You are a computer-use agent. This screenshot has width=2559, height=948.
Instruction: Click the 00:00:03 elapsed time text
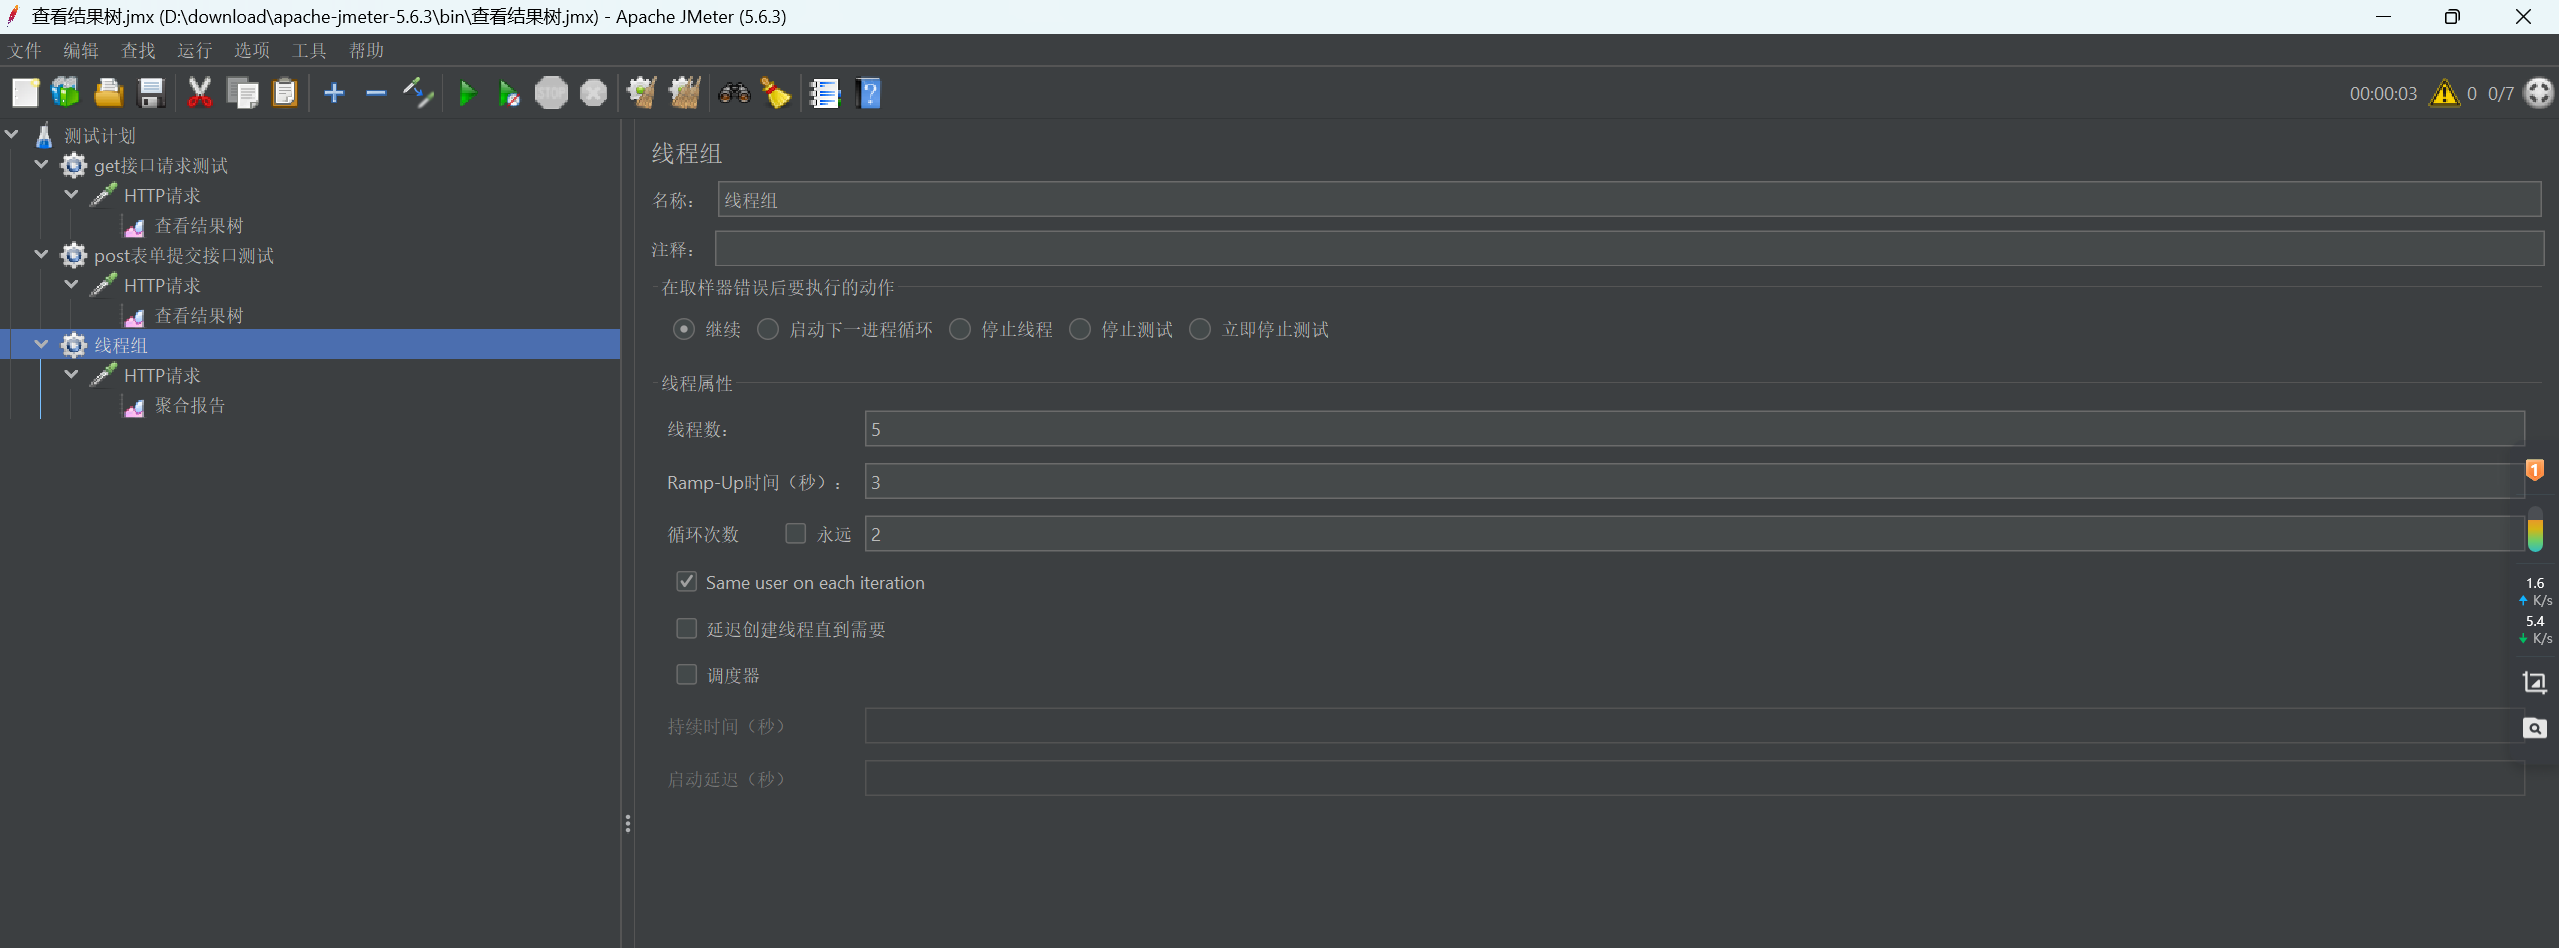tap(2383, 94)
